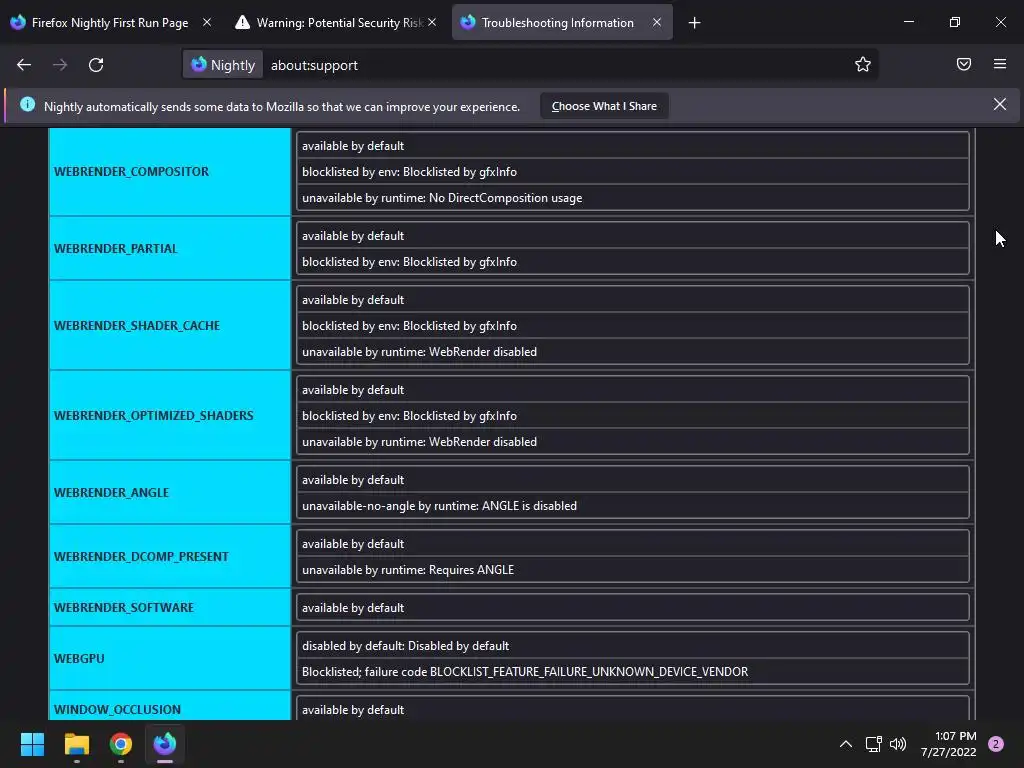Click WEBRENDER_ANGLE 'available by default' entry
The width and height of the screenshot is (1024, 768).
tap(353, 480)
